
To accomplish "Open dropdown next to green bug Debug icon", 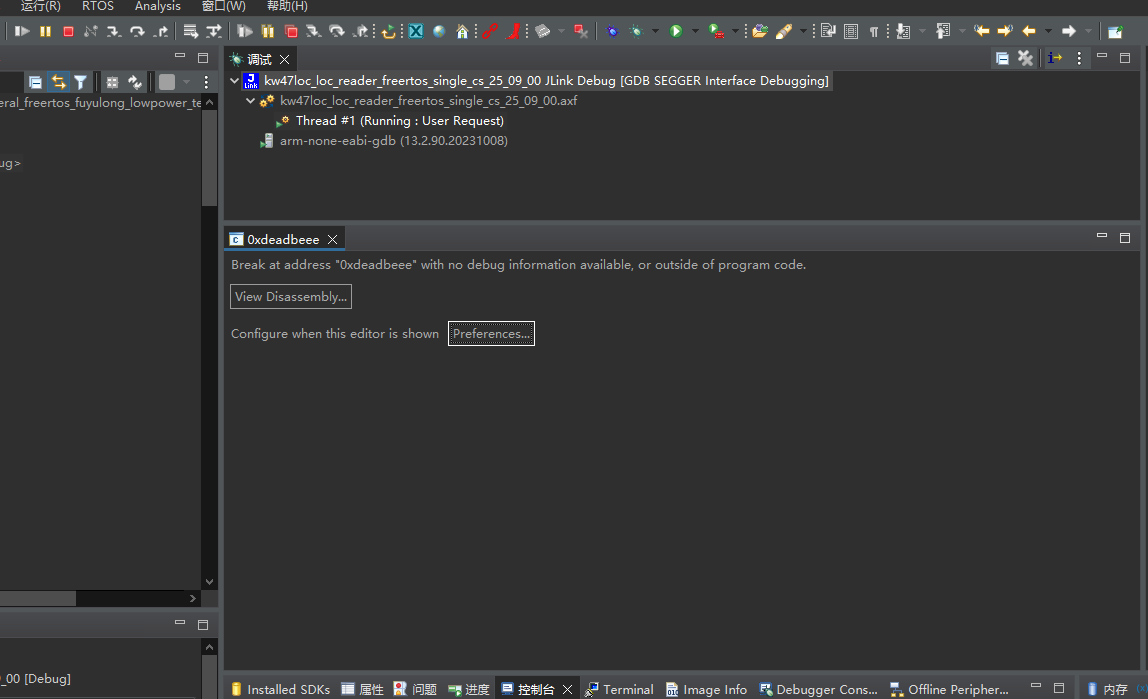I will tap(655, 31).
